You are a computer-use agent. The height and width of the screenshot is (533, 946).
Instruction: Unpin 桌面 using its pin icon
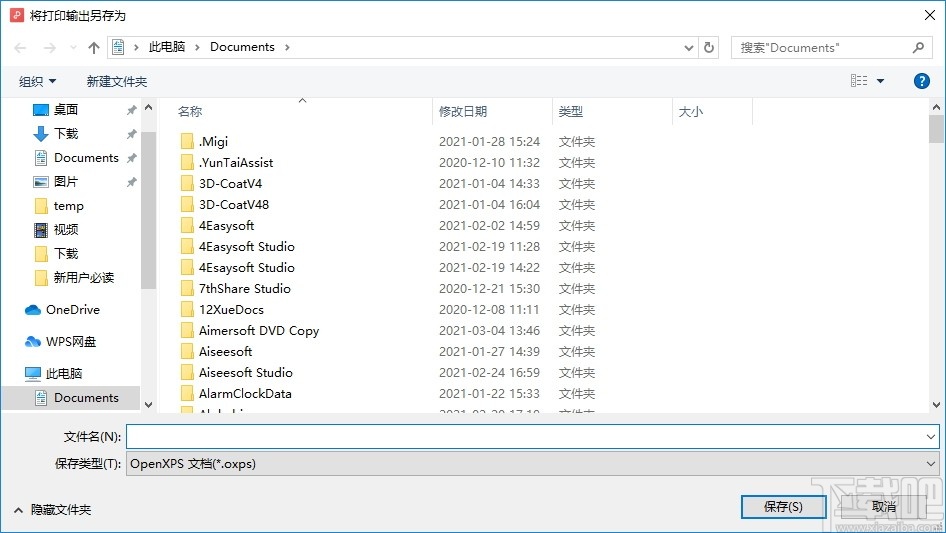pyautogui.click(x=131, y=110)
